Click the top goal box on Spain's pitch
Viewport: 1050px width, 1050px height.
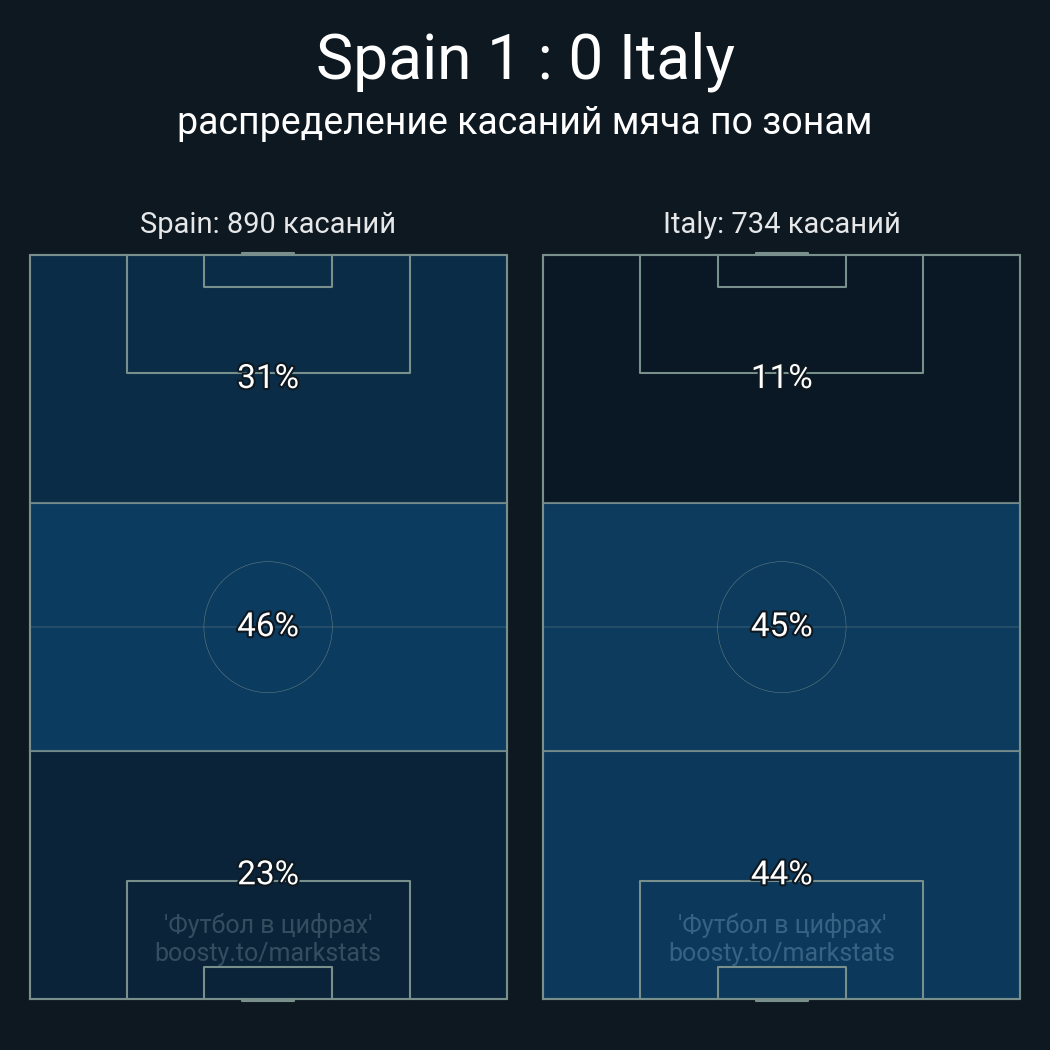pos(268,271)
